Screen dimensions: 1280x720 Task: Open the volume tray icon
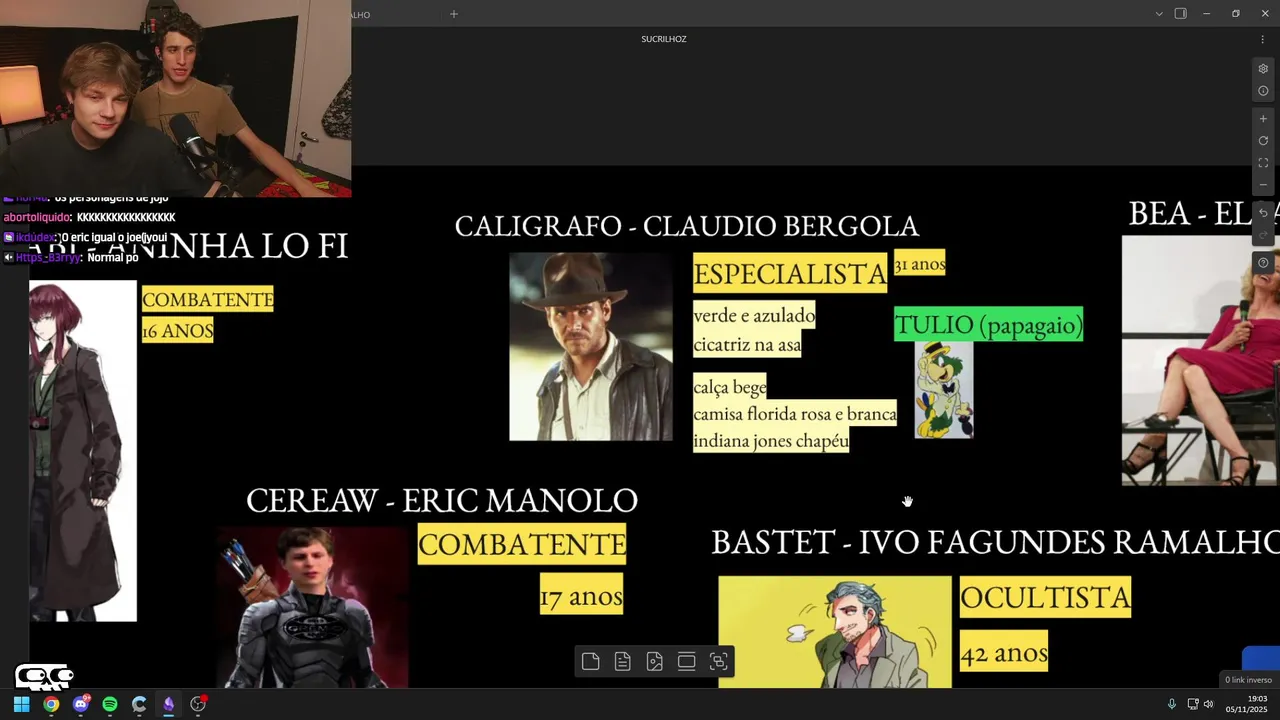point(1209,704)
